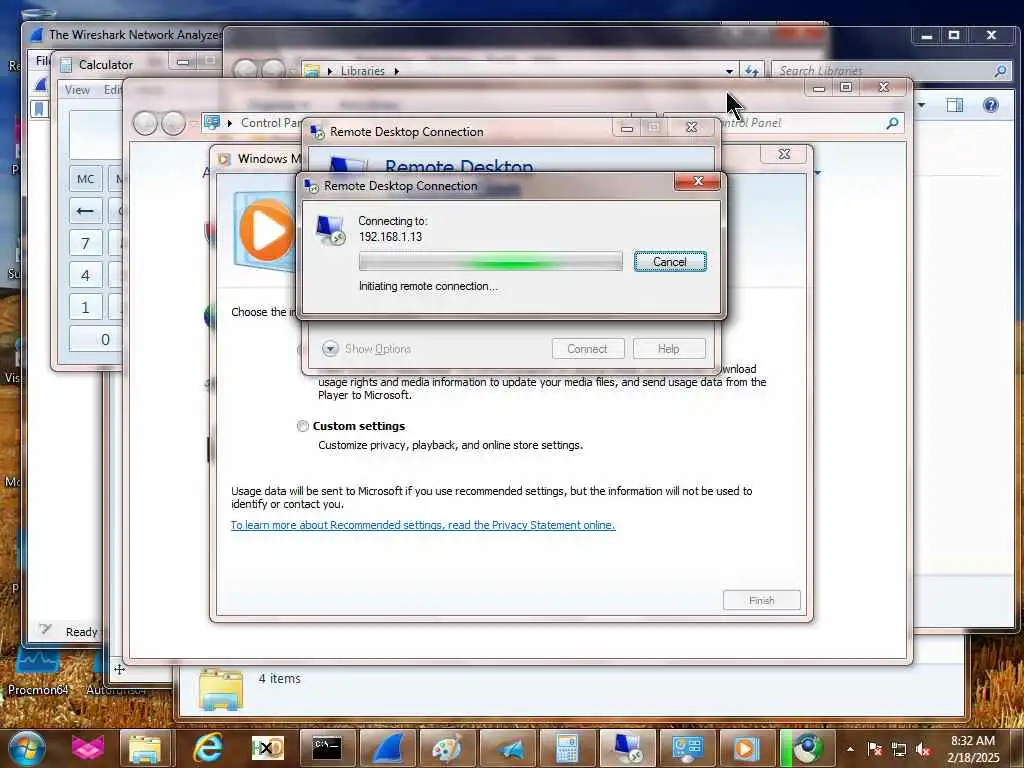Screen dimensions: 1024x768
Task: Click the Calculator backspace arrow button
Action: (86, 211)
